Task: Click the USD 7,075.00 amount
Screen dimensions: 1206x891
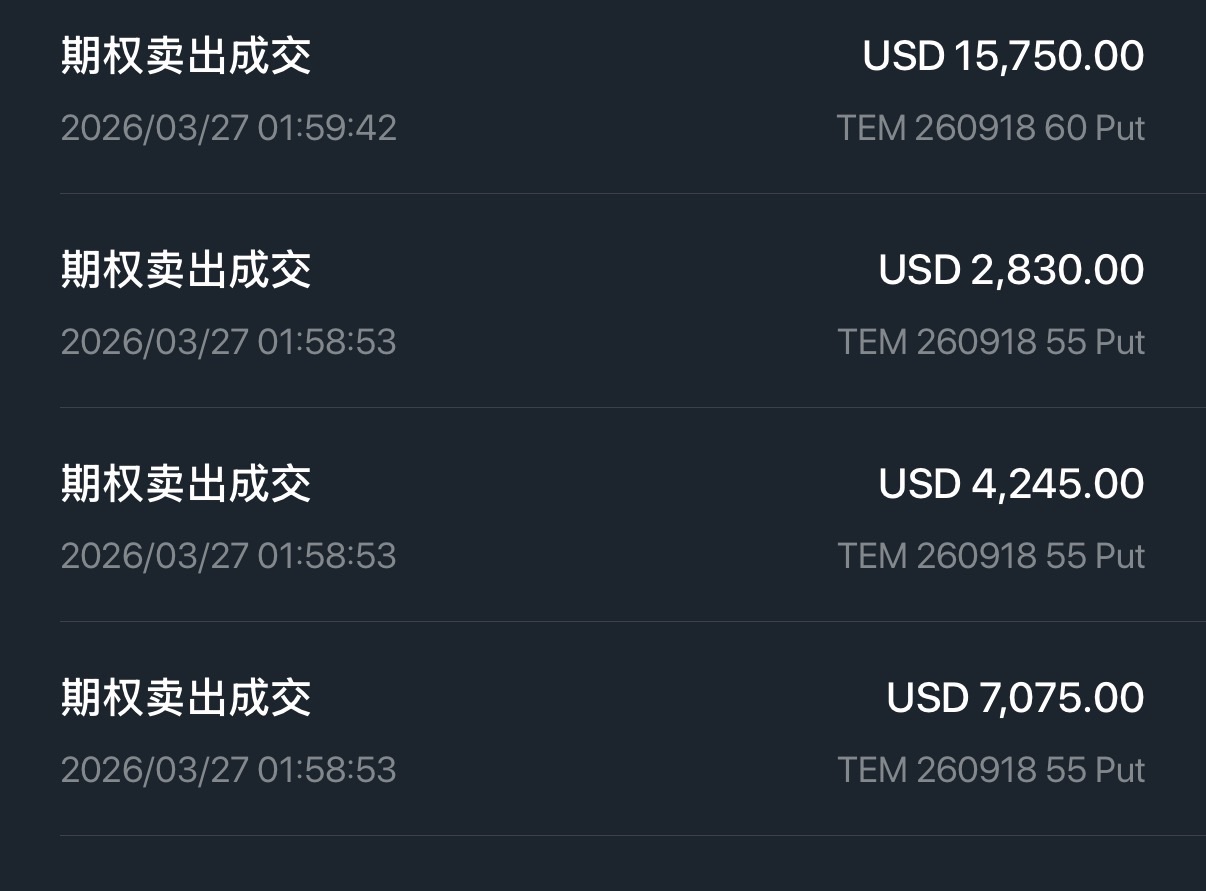Action: pyautogui.click(x=1015, y=698)
